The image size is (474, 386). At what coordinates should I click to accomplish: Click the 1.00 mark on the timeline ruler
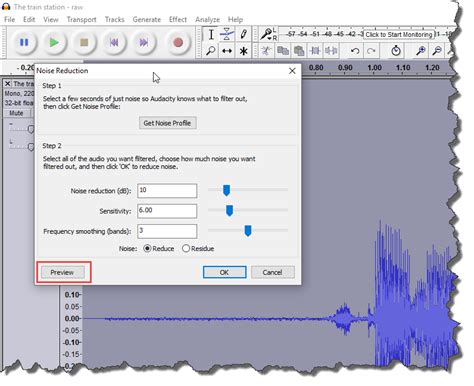click(x=375, y=68)
